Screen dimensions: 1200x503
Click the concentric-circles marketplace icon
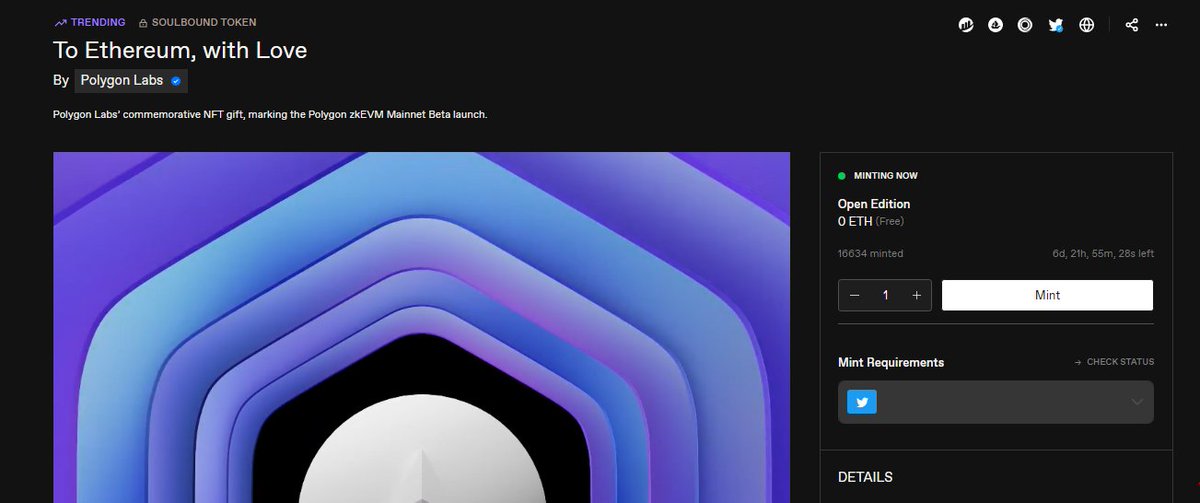click(x=1025, y=25)
